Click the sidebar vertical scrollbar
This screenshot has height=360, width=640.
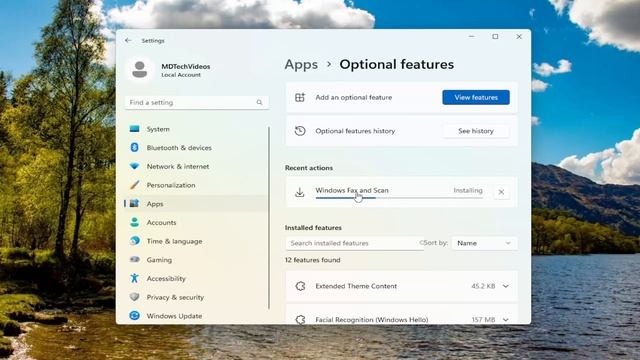pos(269,218)
